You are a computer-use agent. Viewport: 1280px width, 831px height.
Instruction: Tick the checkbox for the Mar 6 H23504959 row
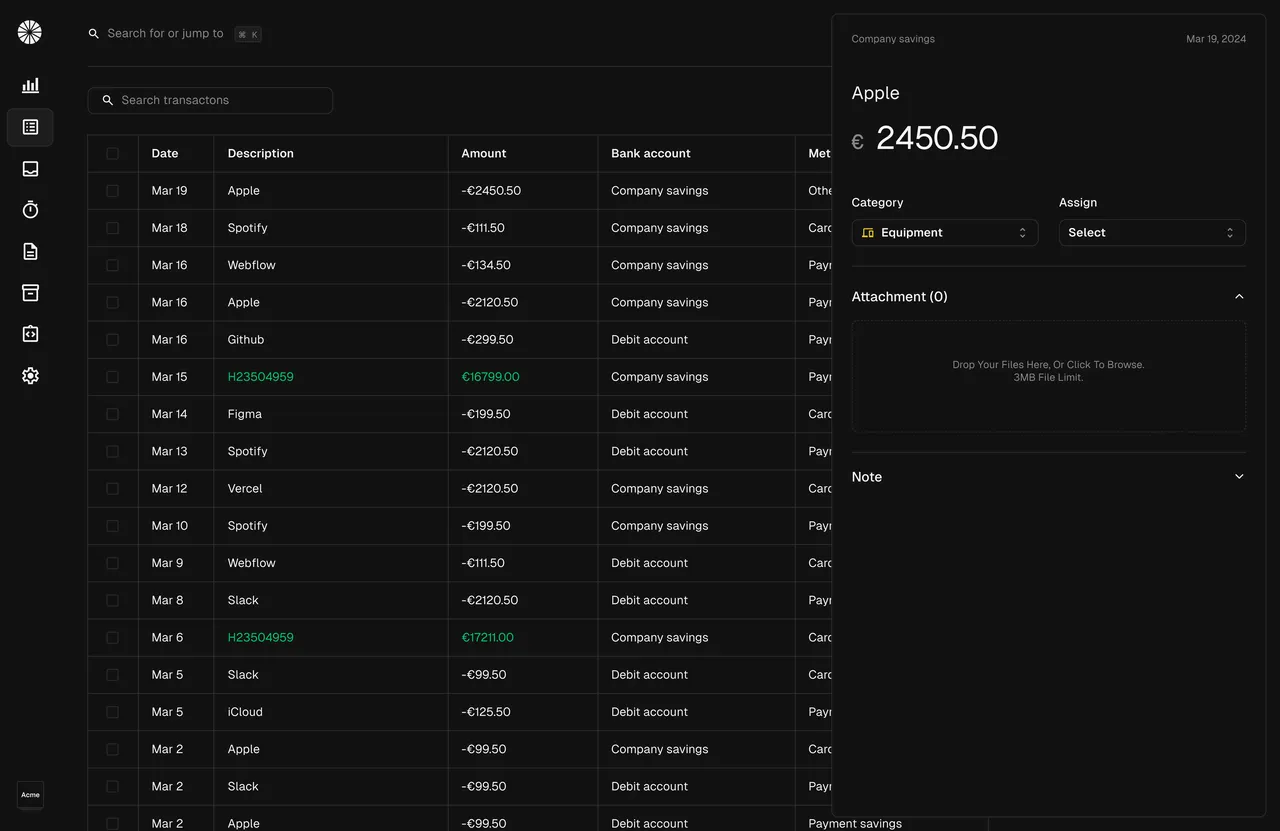tap(112, 637)
